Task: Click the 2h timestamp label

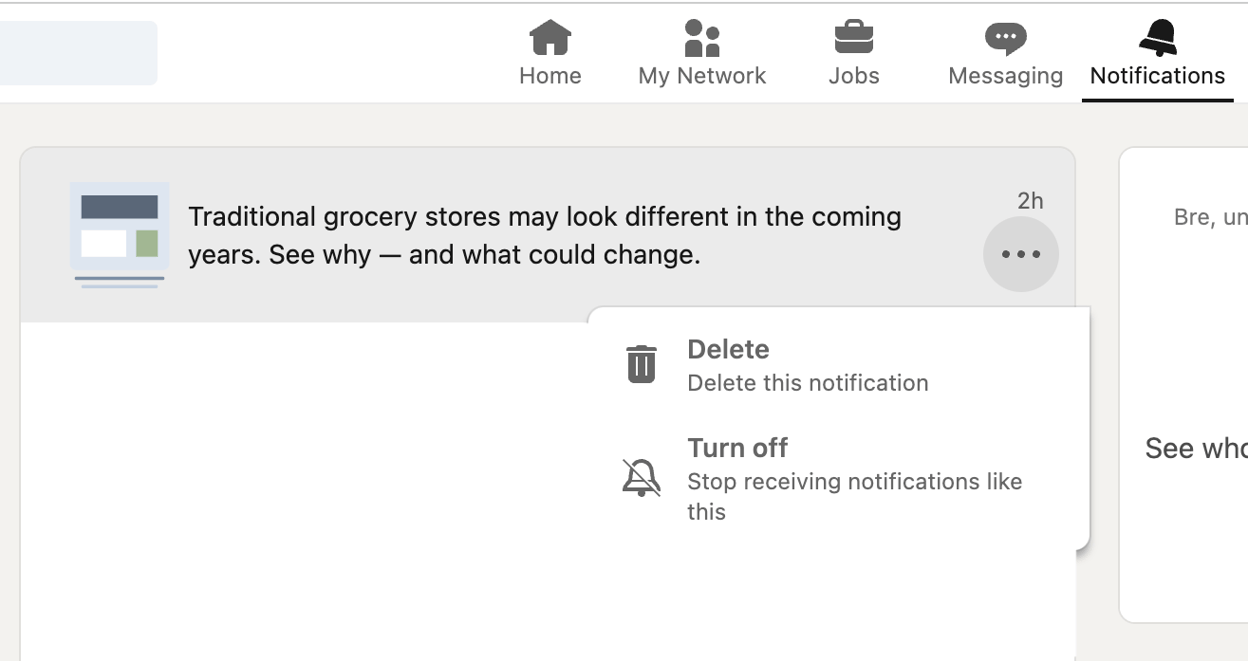Action: [x=1031, y=201]
